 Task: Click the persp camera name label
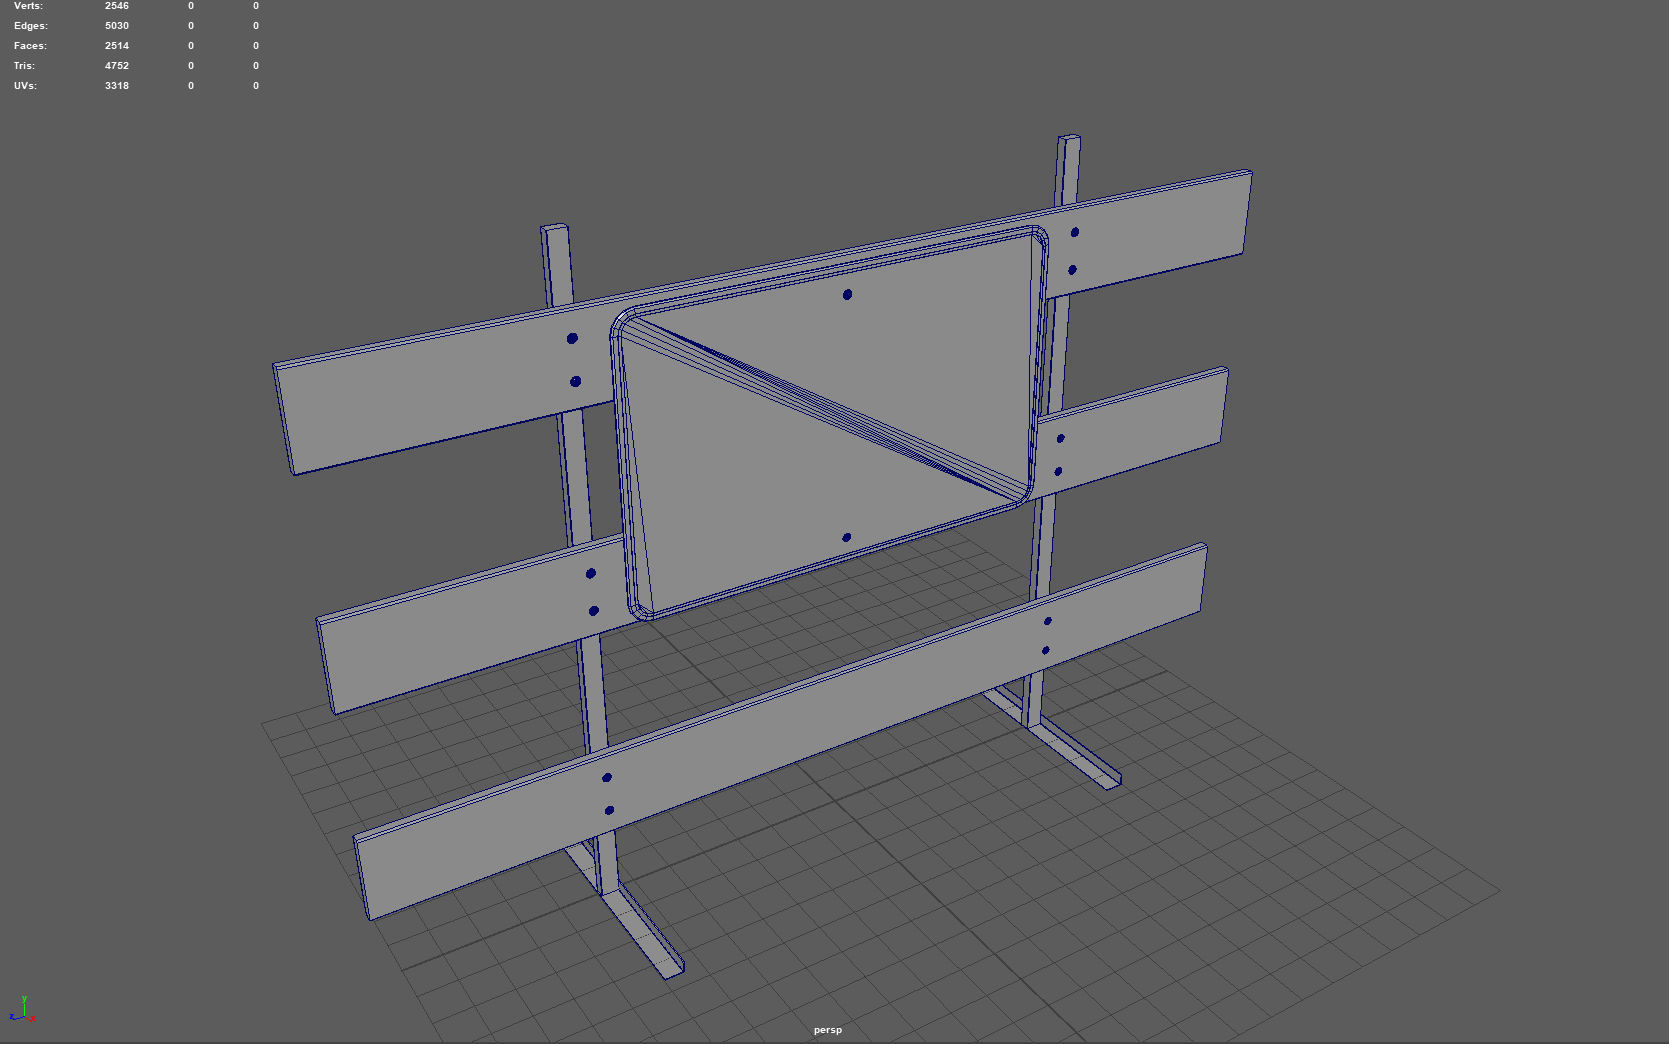point(828,1030)
